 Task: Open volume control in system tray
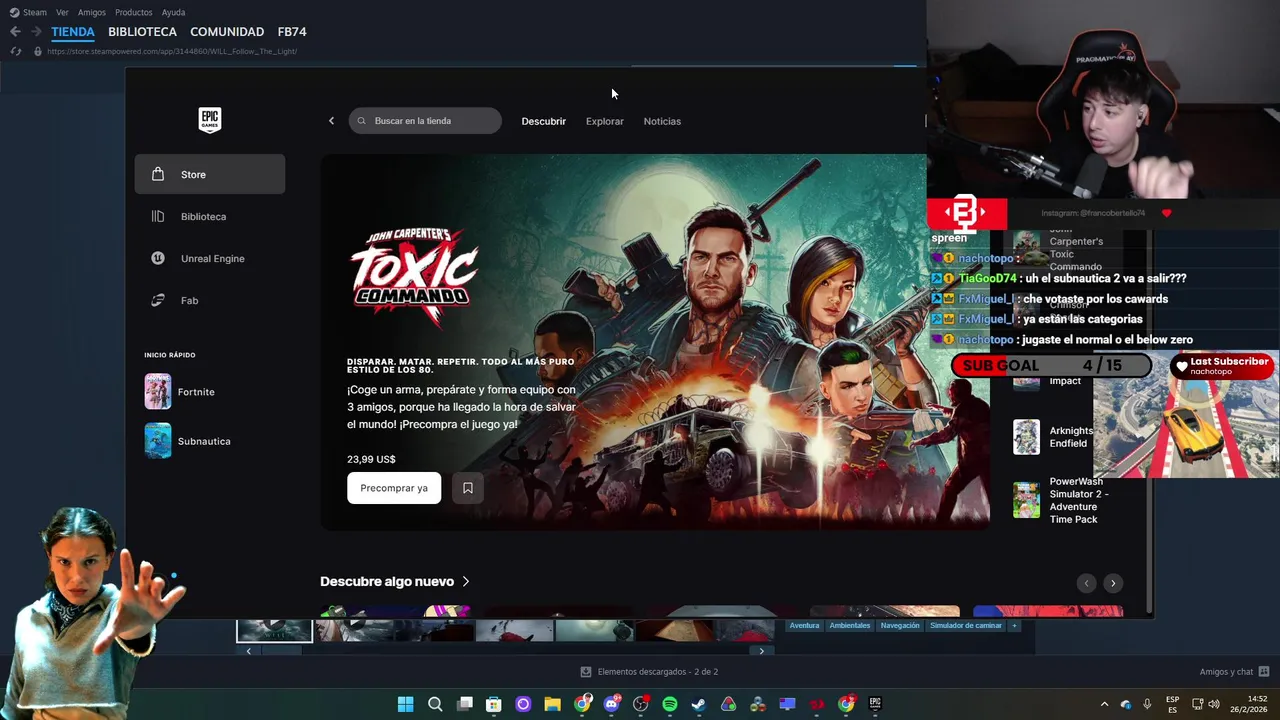pos(1213,704)
